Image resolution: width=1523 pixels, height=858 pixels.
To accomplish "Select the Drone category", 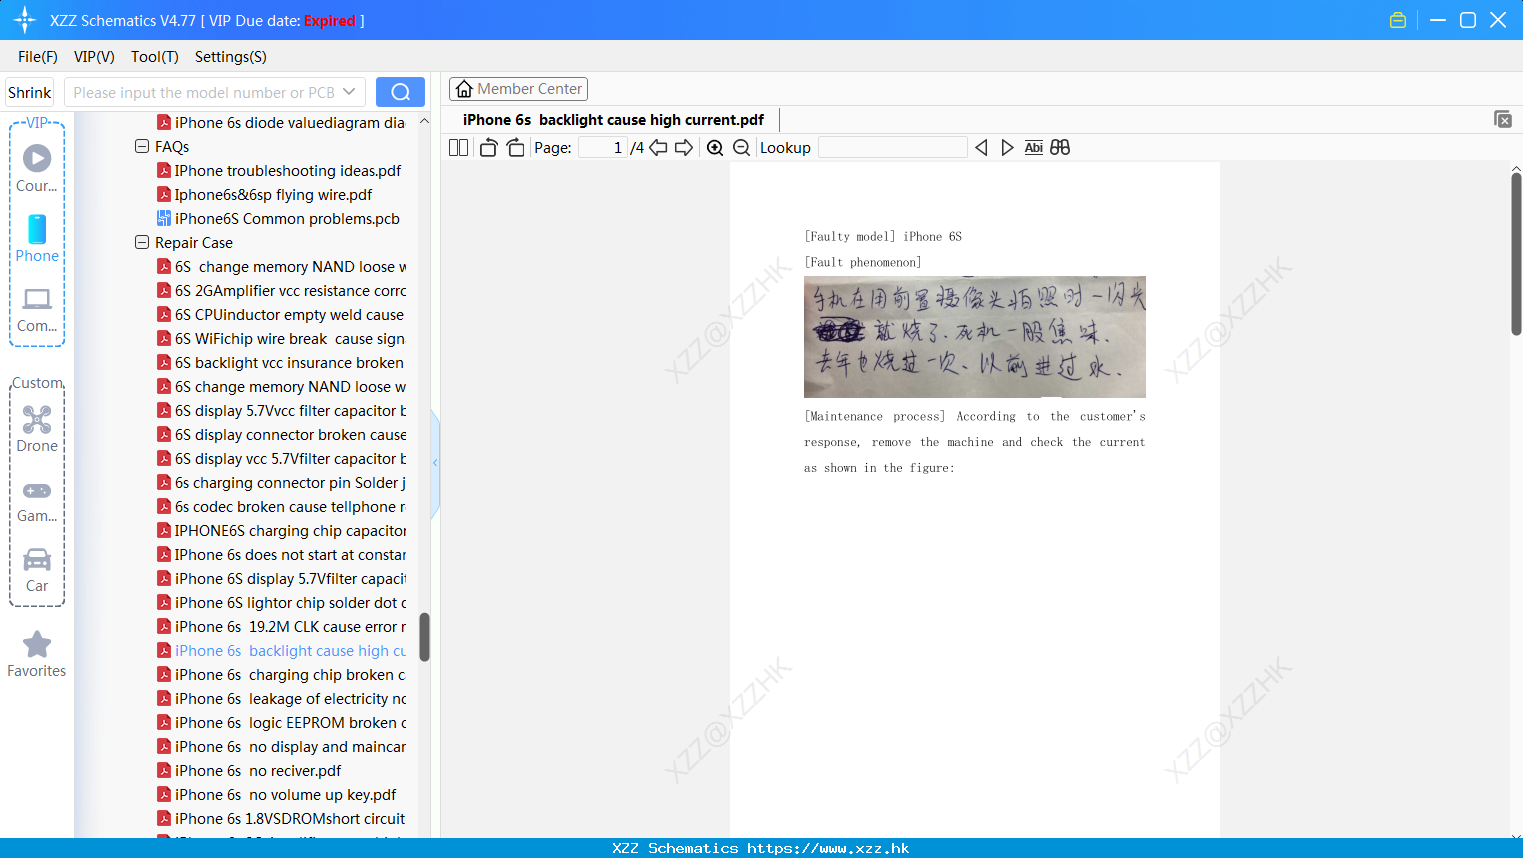I will click(37, 429).
